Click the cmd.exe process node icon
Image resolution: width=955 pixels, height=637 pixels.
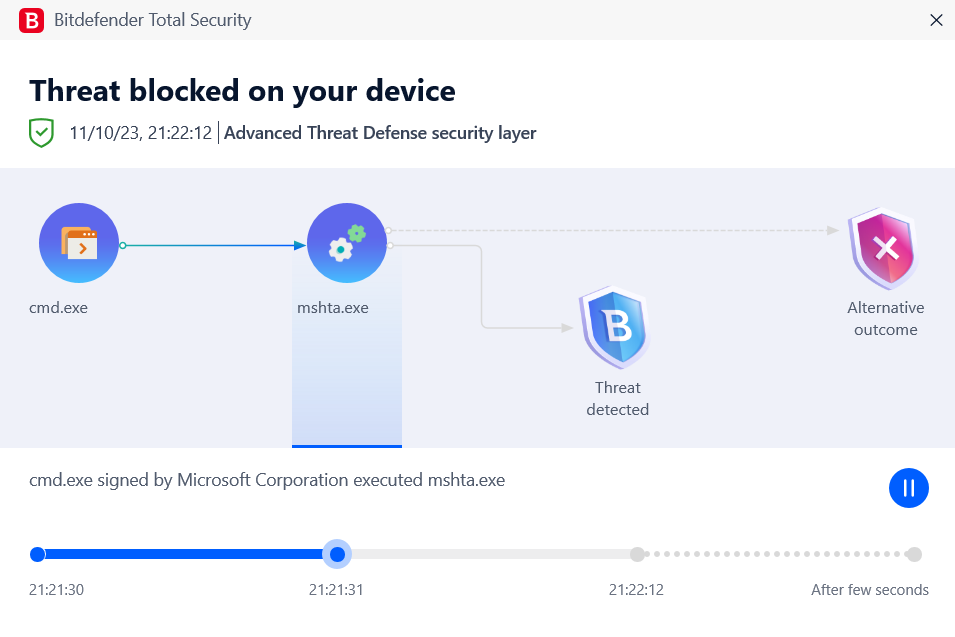tap(79, 243)
